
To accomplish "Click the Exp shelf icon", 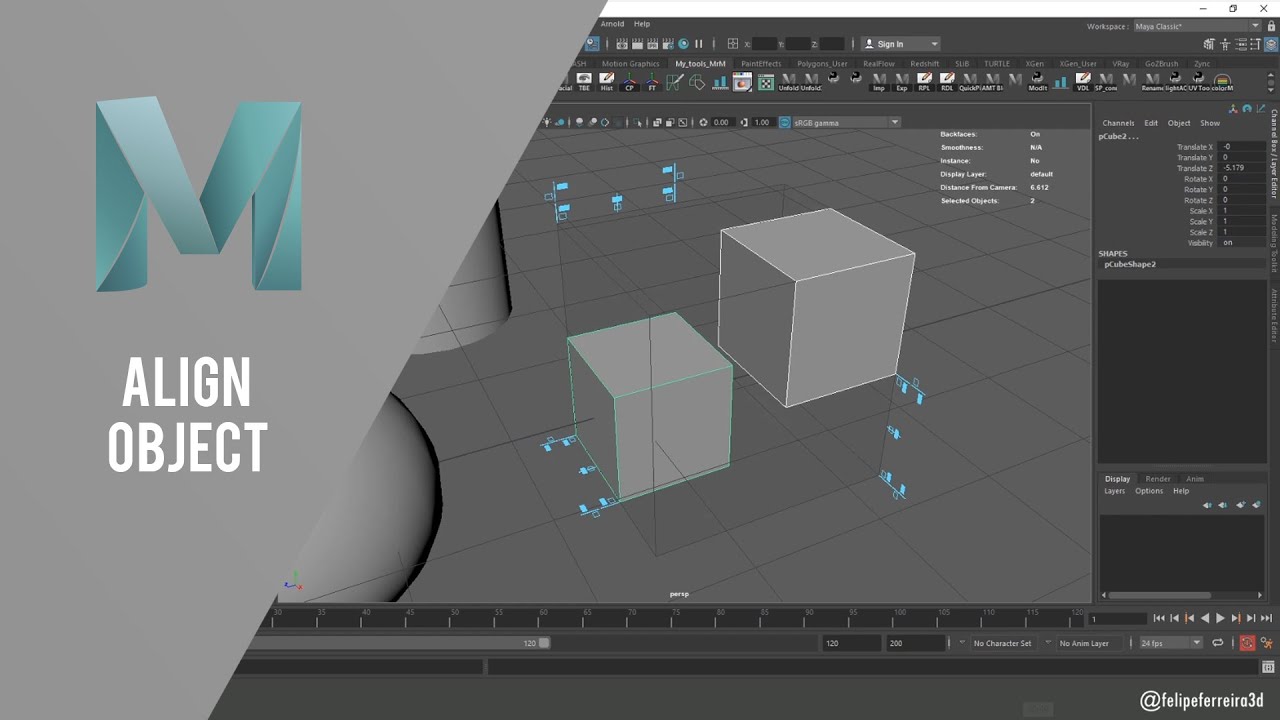I will [x=902, y=81].
